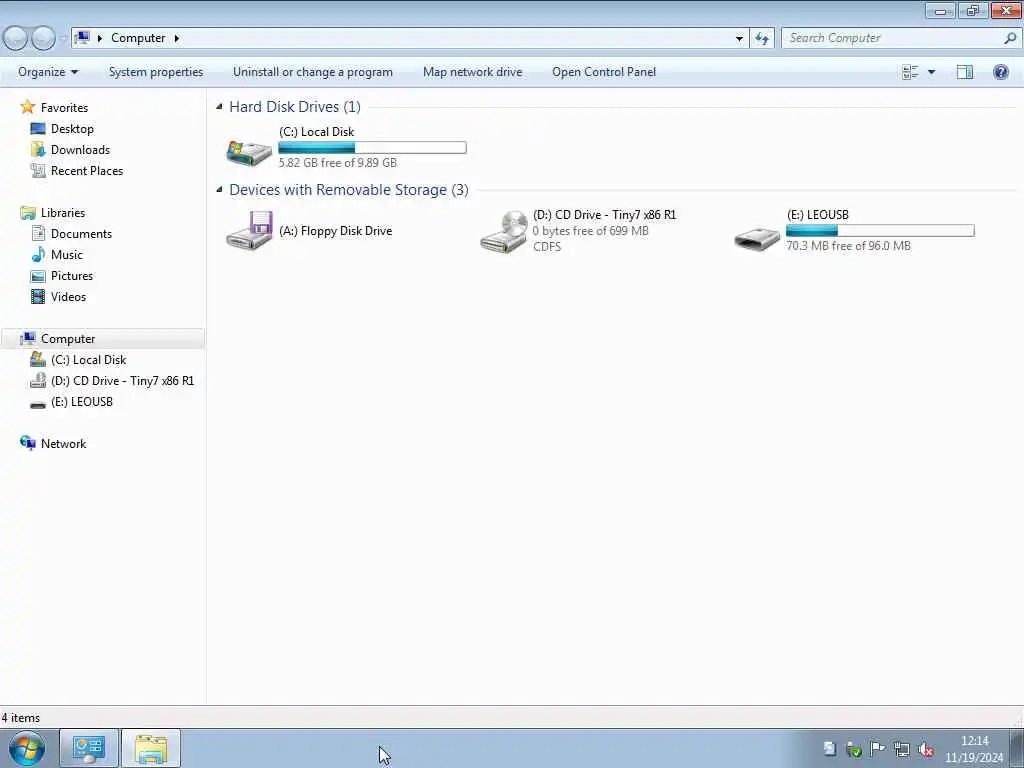Click '5.82 GB free of 9.89 GB' text

tap(338, 163)
